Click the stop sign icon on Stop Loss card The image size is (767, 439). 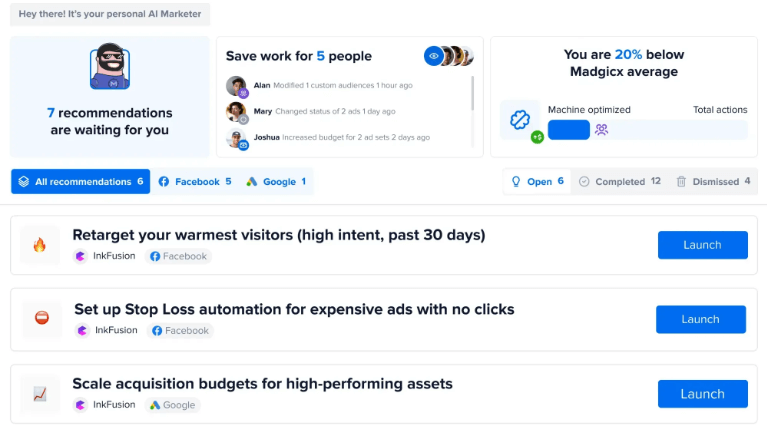point(42,318)
